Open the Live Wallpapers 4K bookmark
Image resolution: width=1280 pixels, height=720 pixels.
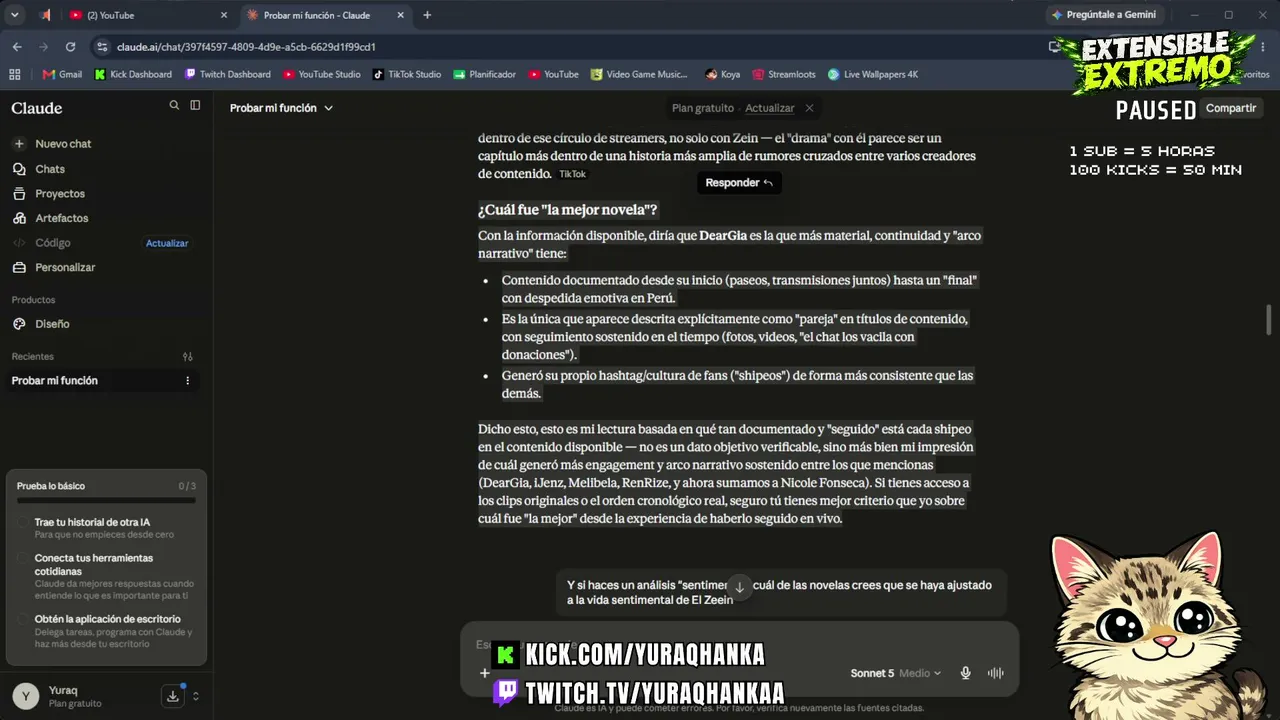coord(873,74)
